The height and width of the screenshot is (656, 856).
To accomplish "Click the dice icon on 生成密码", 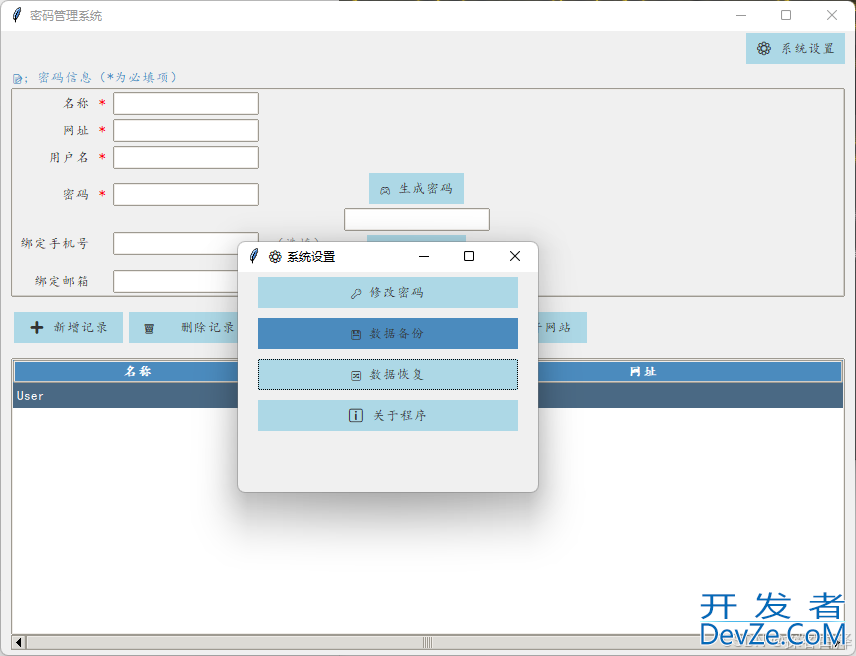I will tap(385, 190).
